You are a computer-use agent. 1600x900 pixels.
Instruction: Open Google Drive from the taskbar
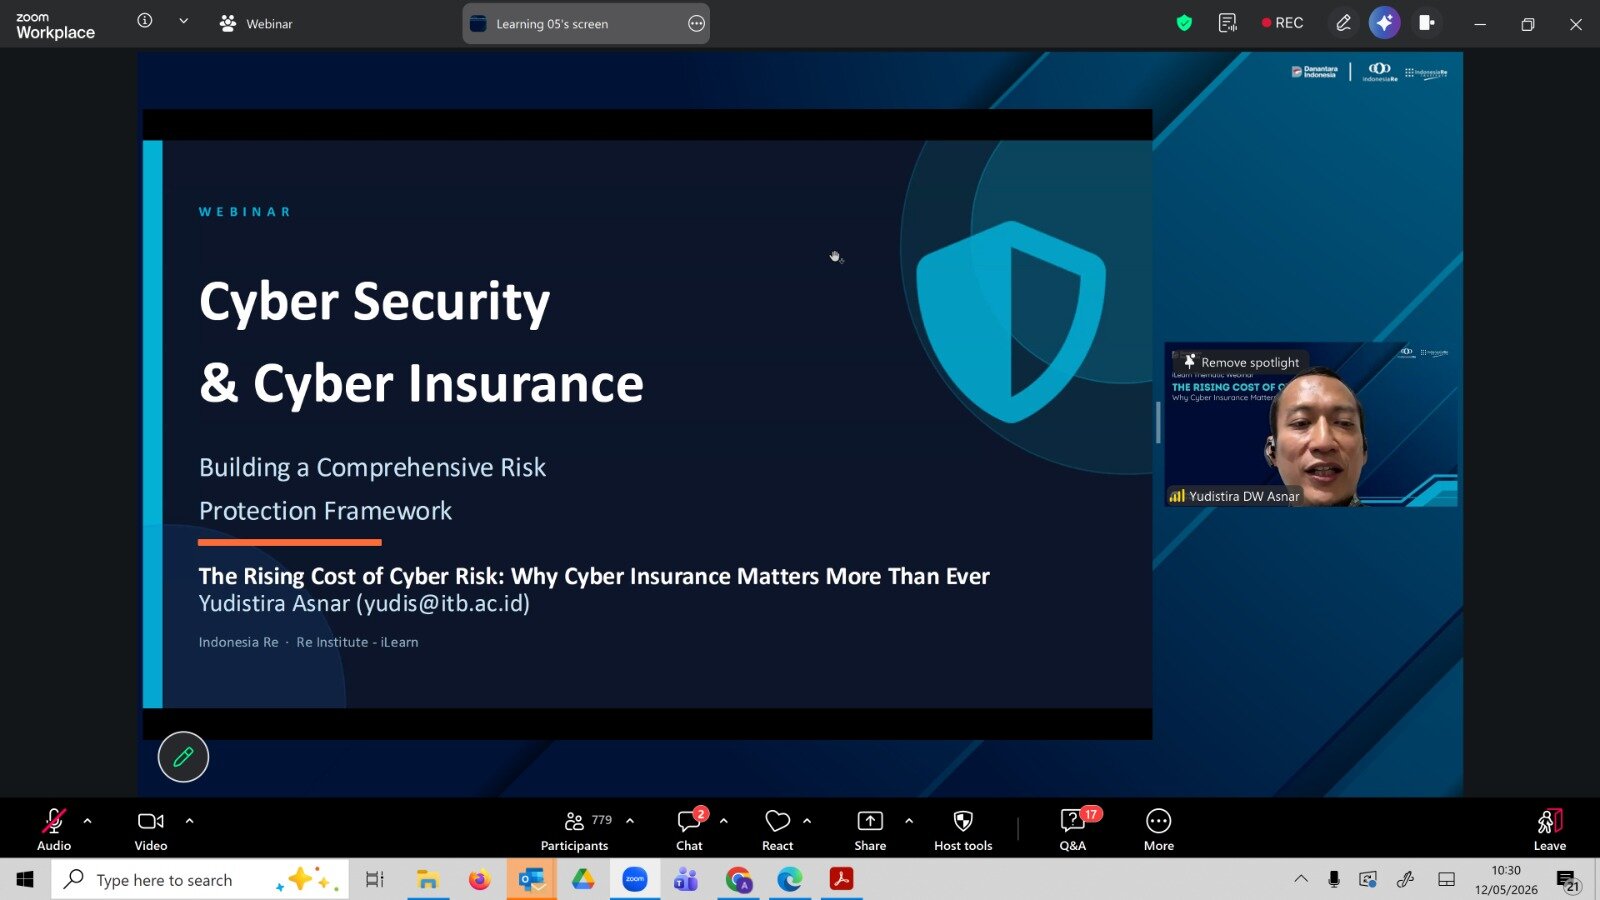click(x=583, y=879)
